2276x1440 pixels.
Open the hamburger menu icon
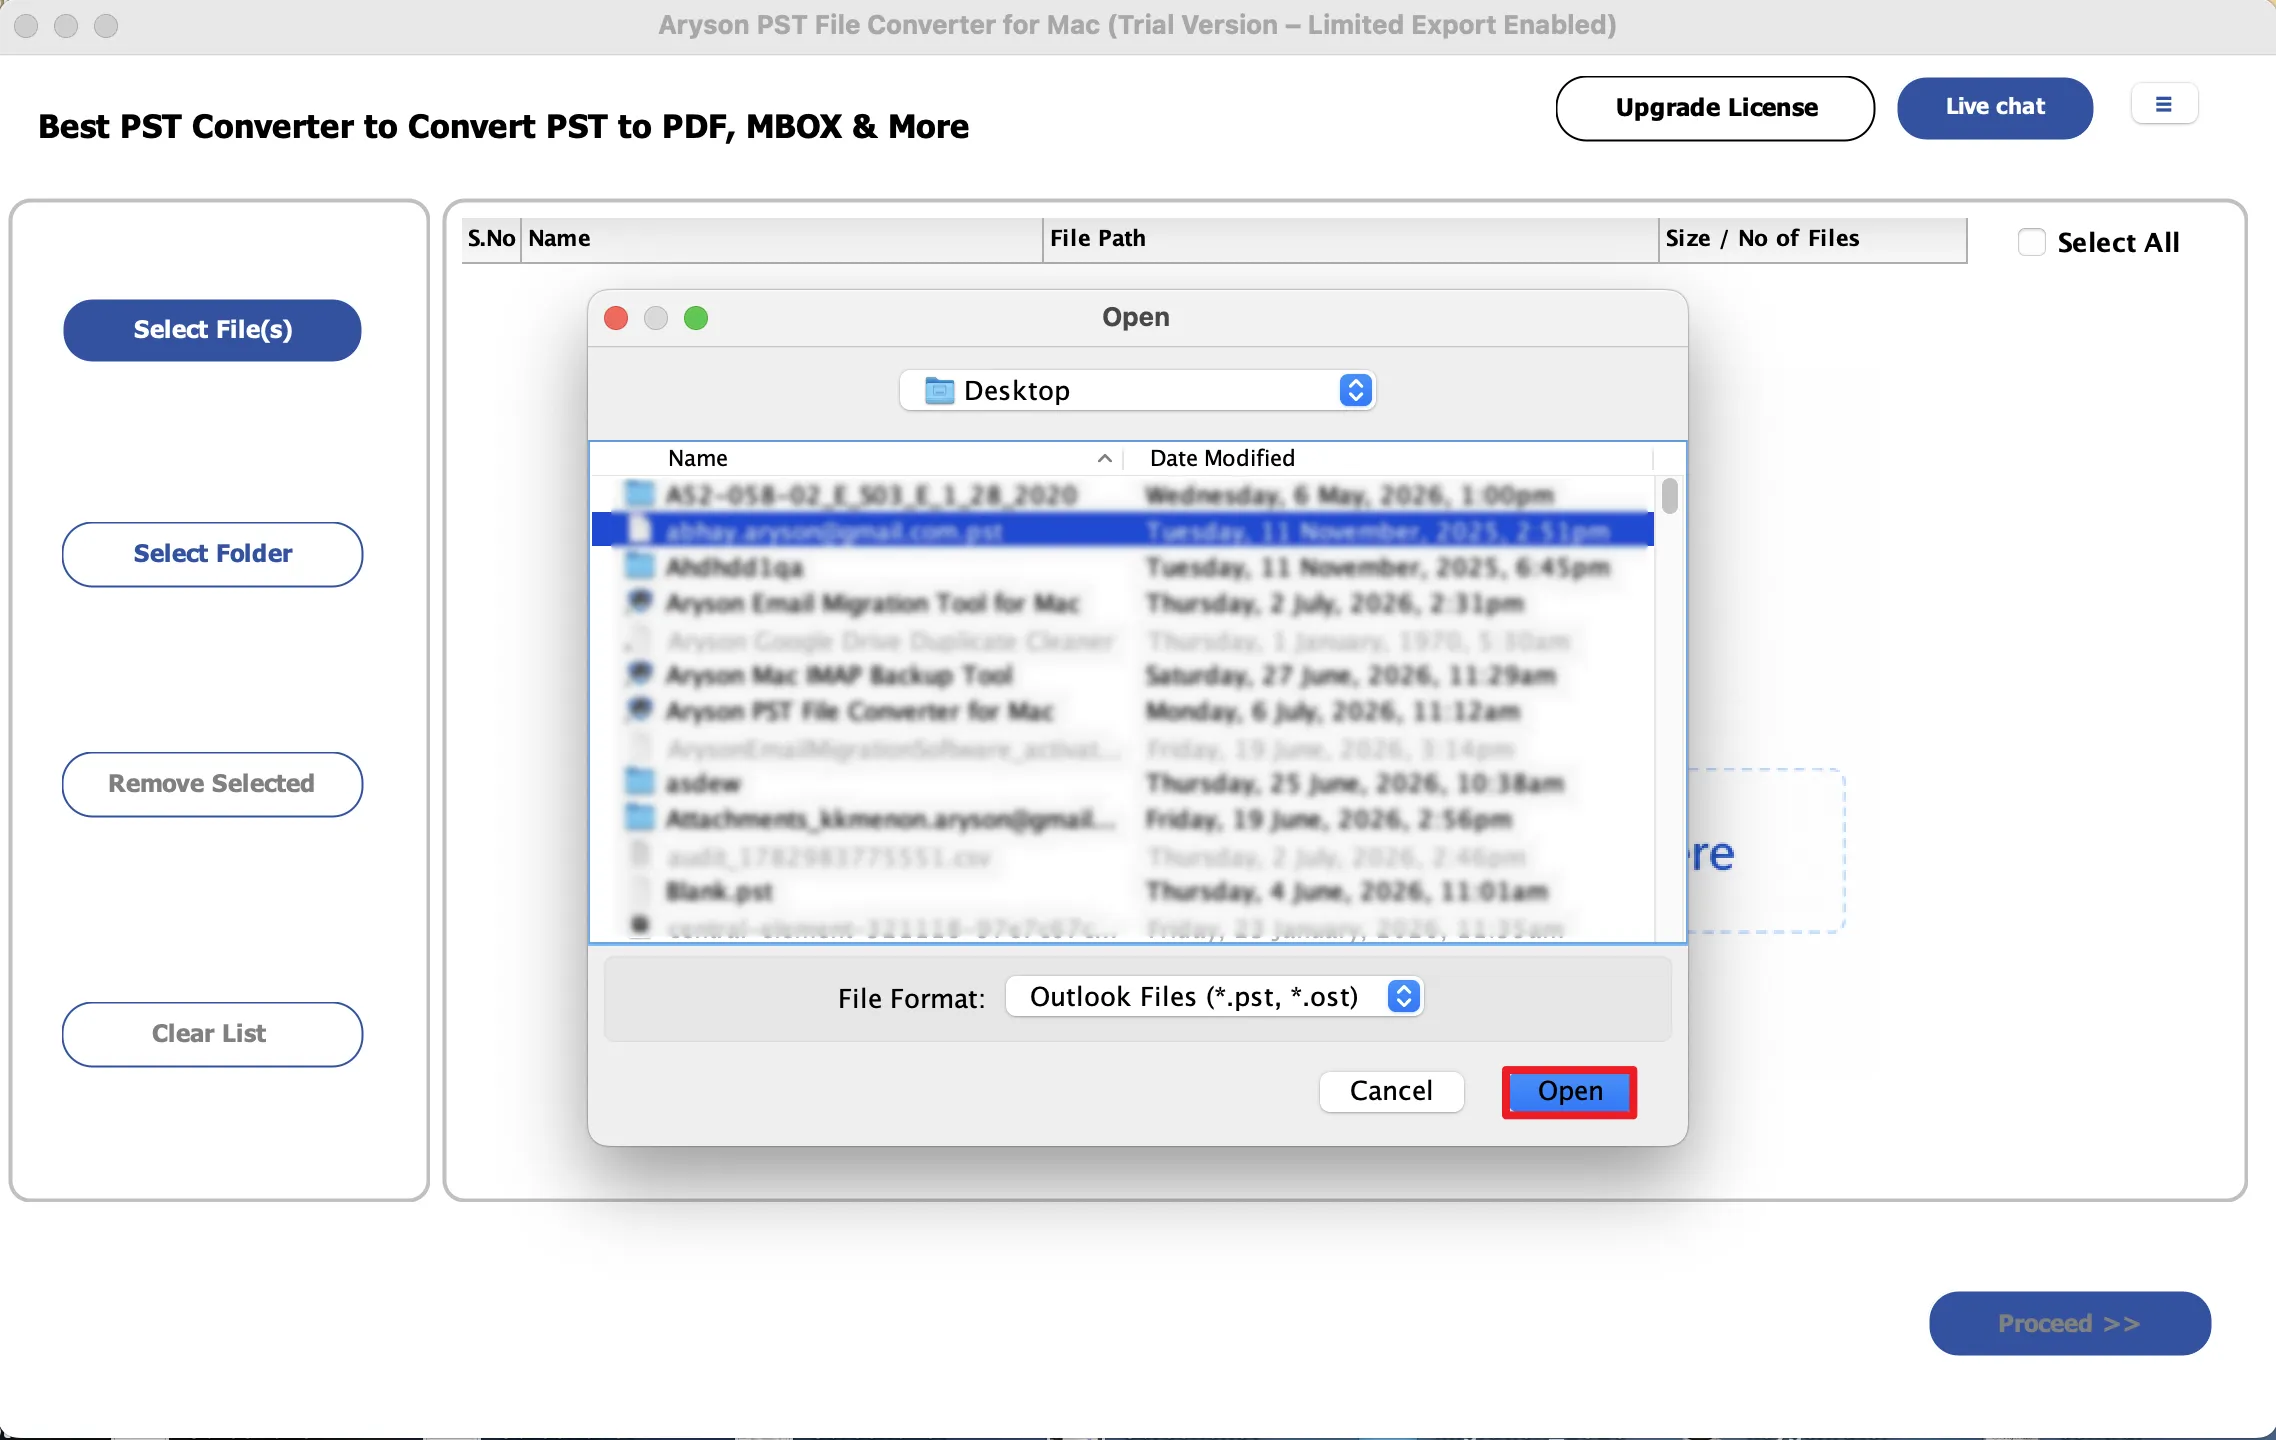click(2164, 105)
